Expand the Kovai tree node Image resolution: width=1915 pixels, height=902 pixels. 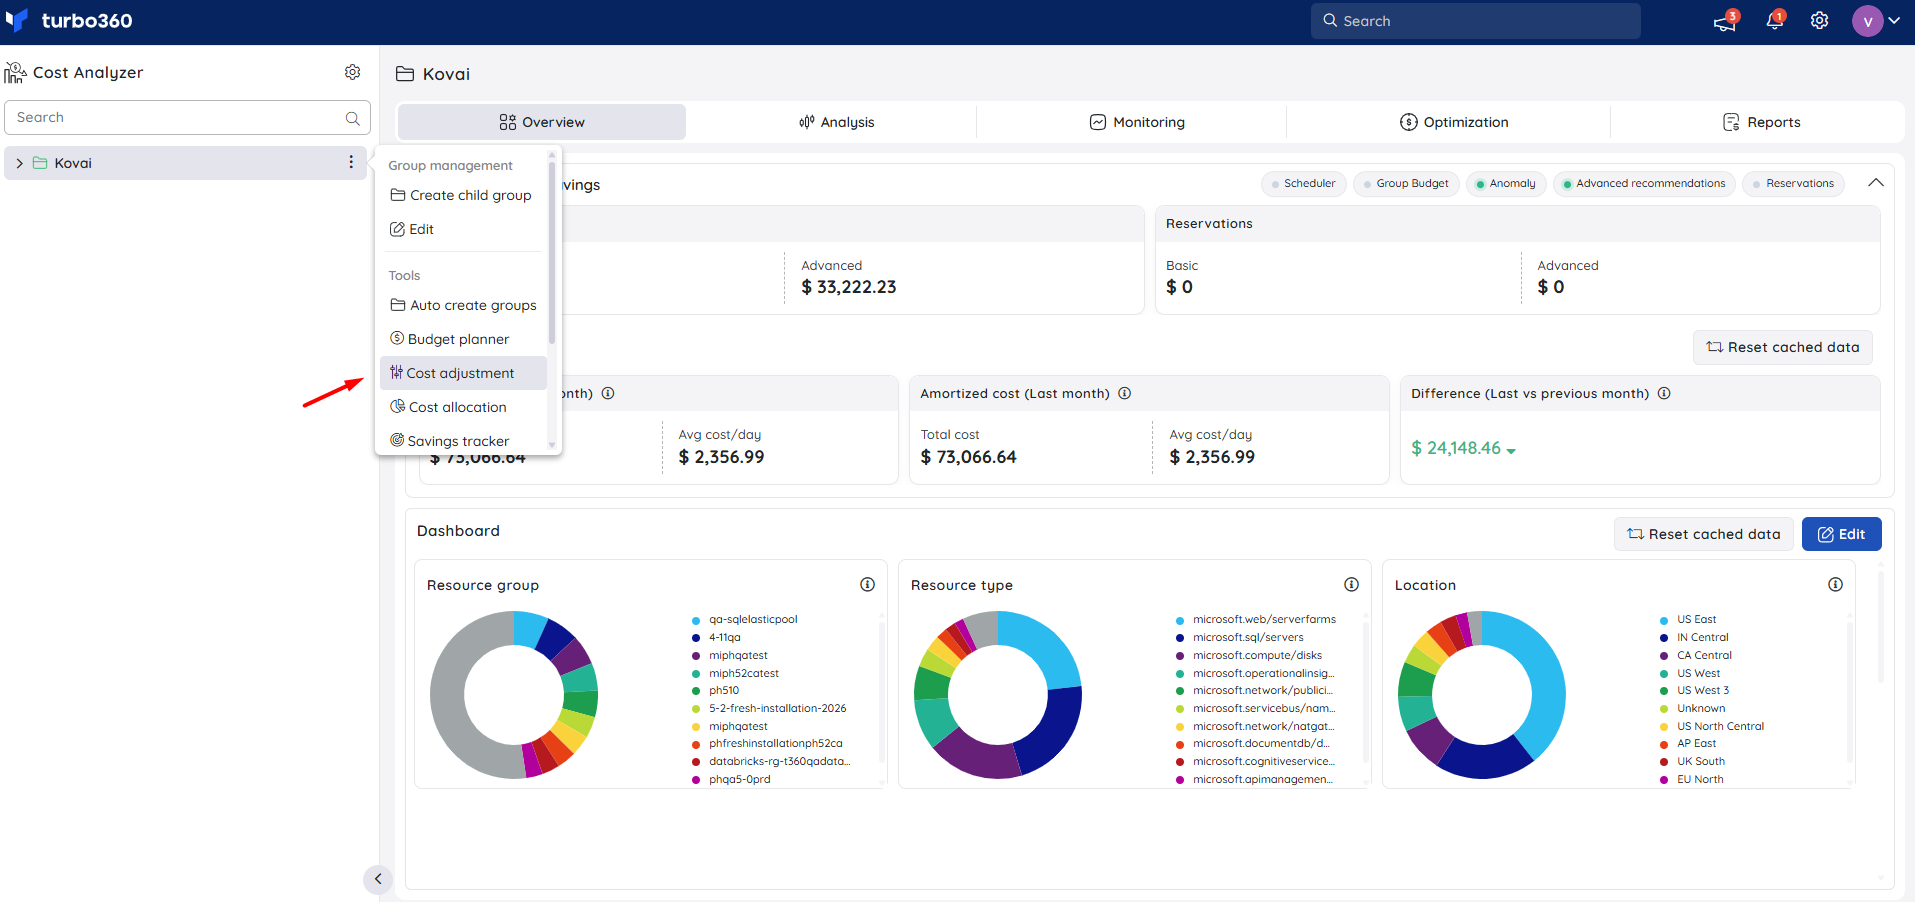click(19, 163)
